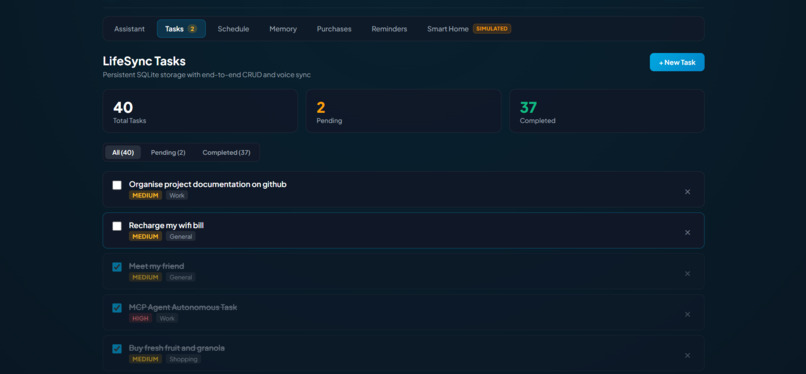Open the Smart Home tab
This screenshot has height=374, width=806.
coord(469,29)
